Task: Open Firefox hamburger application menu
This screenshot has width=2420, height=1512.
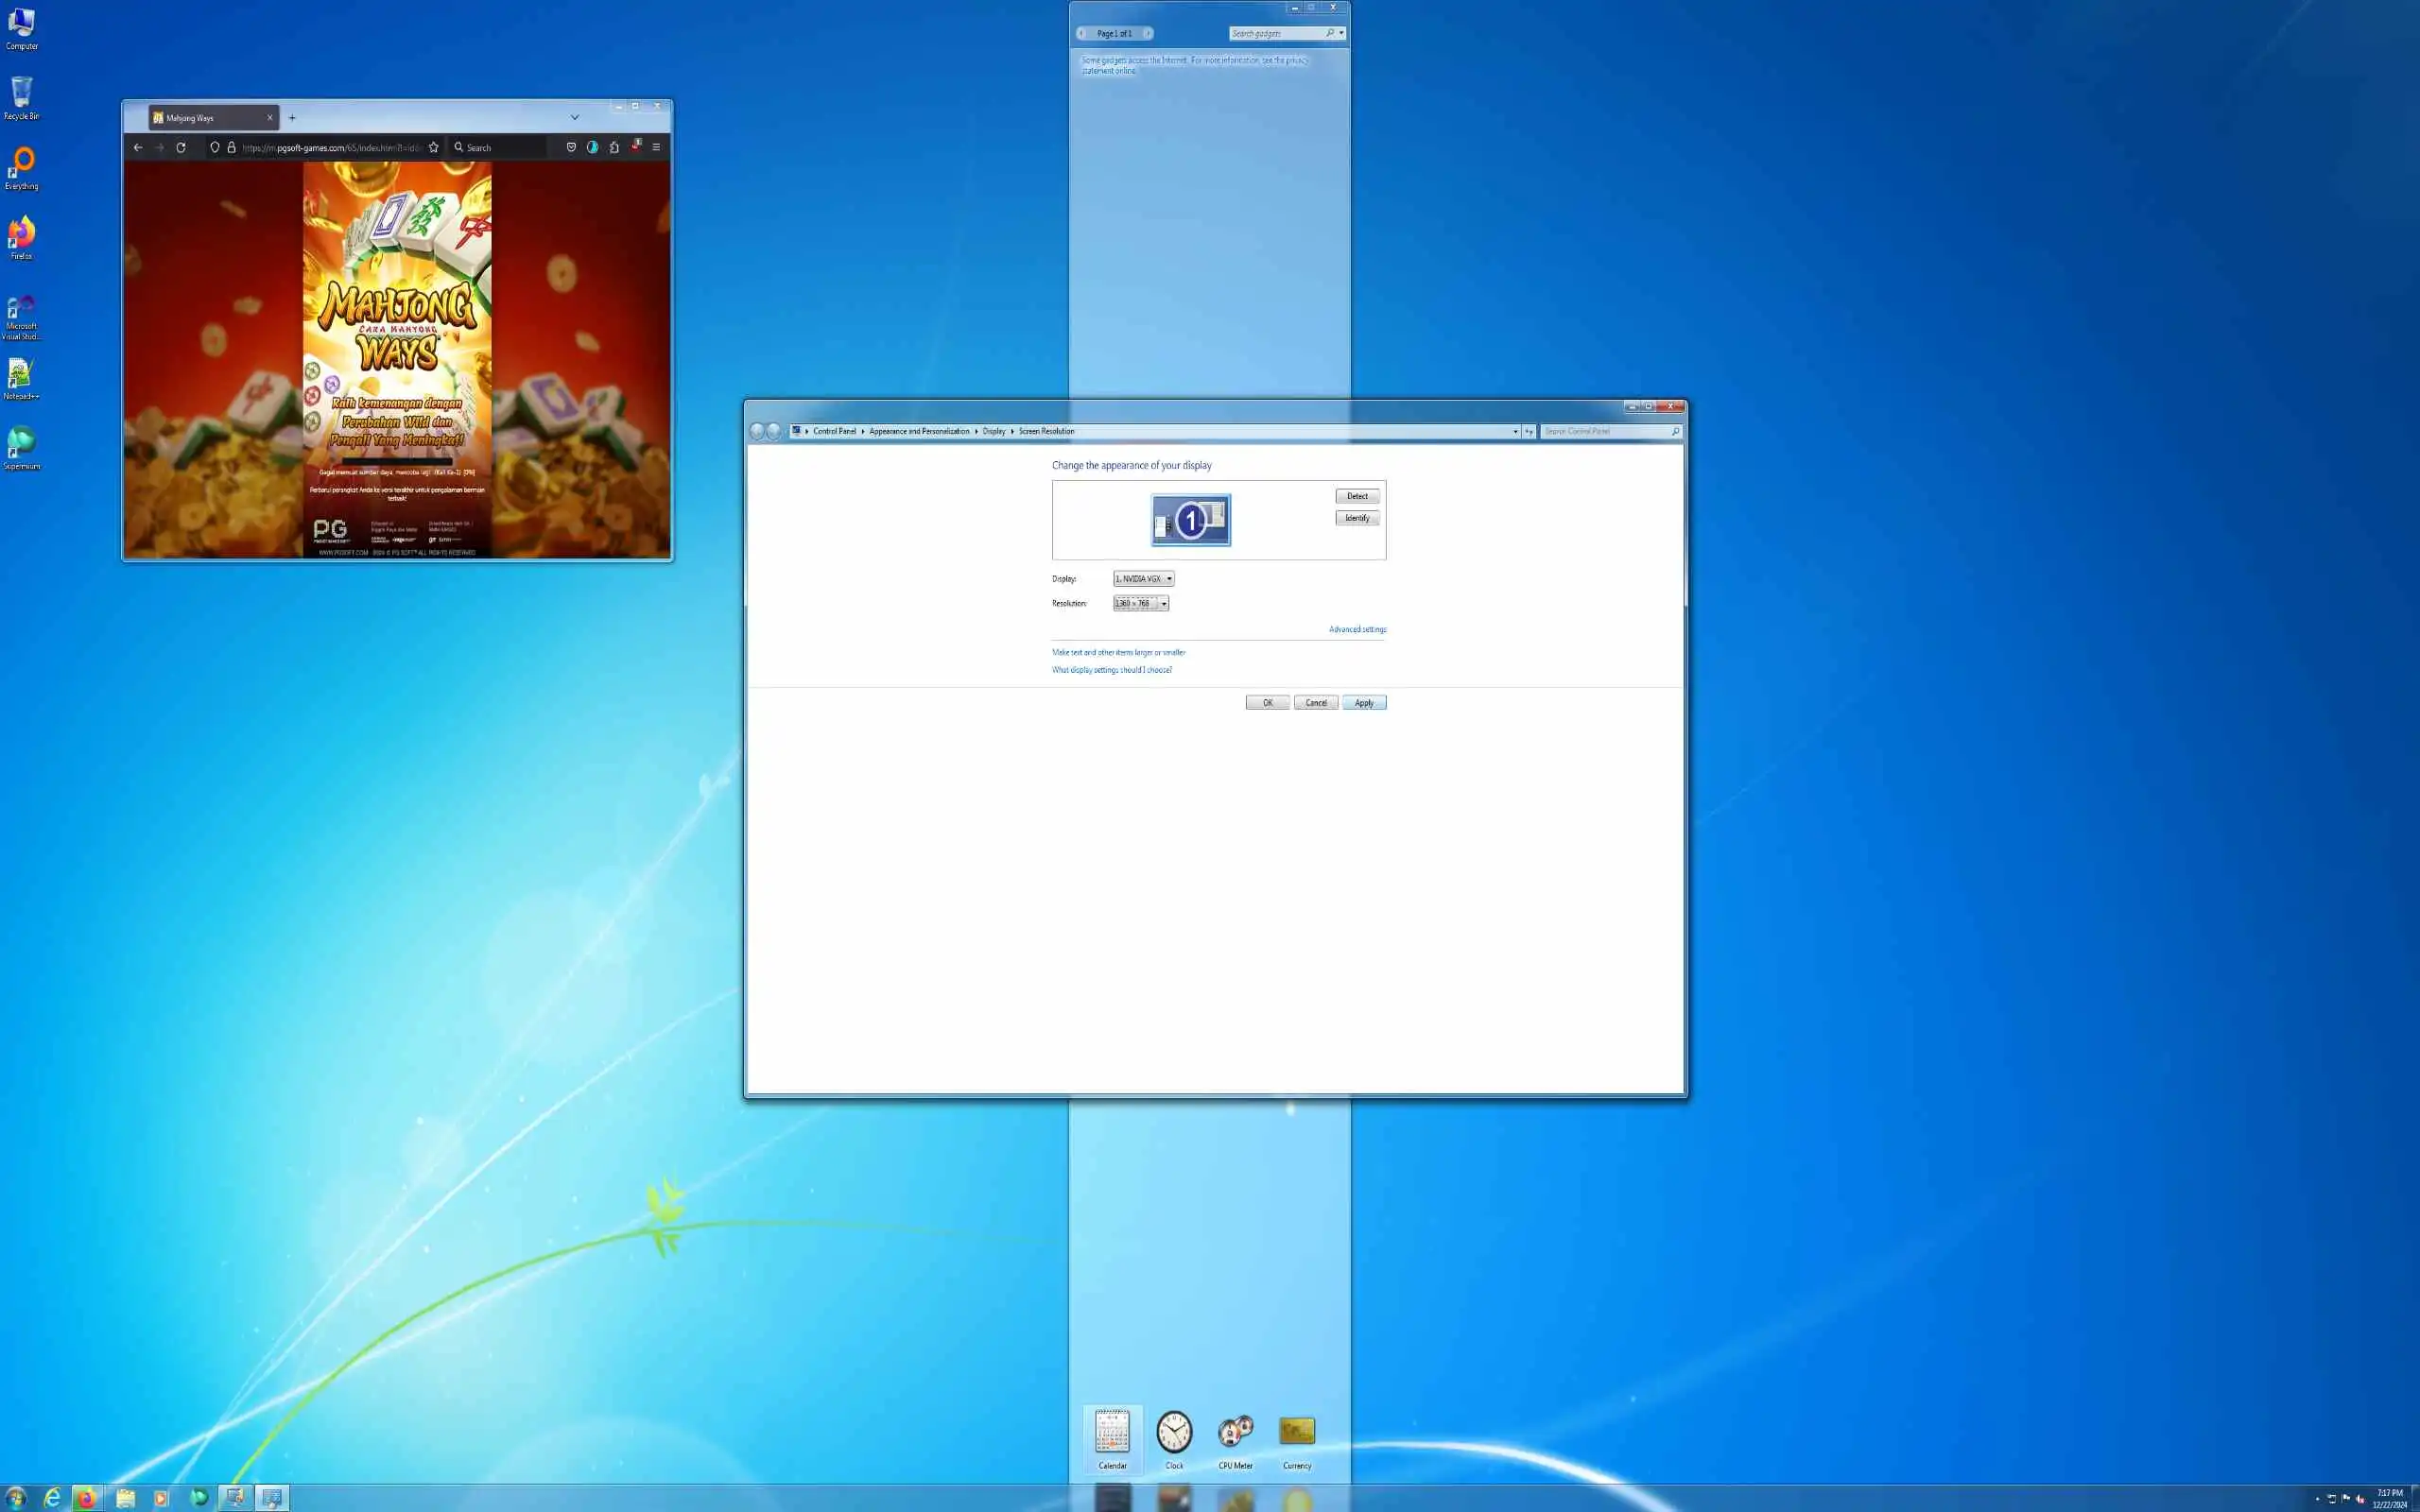Action: [x=656, y=147]
